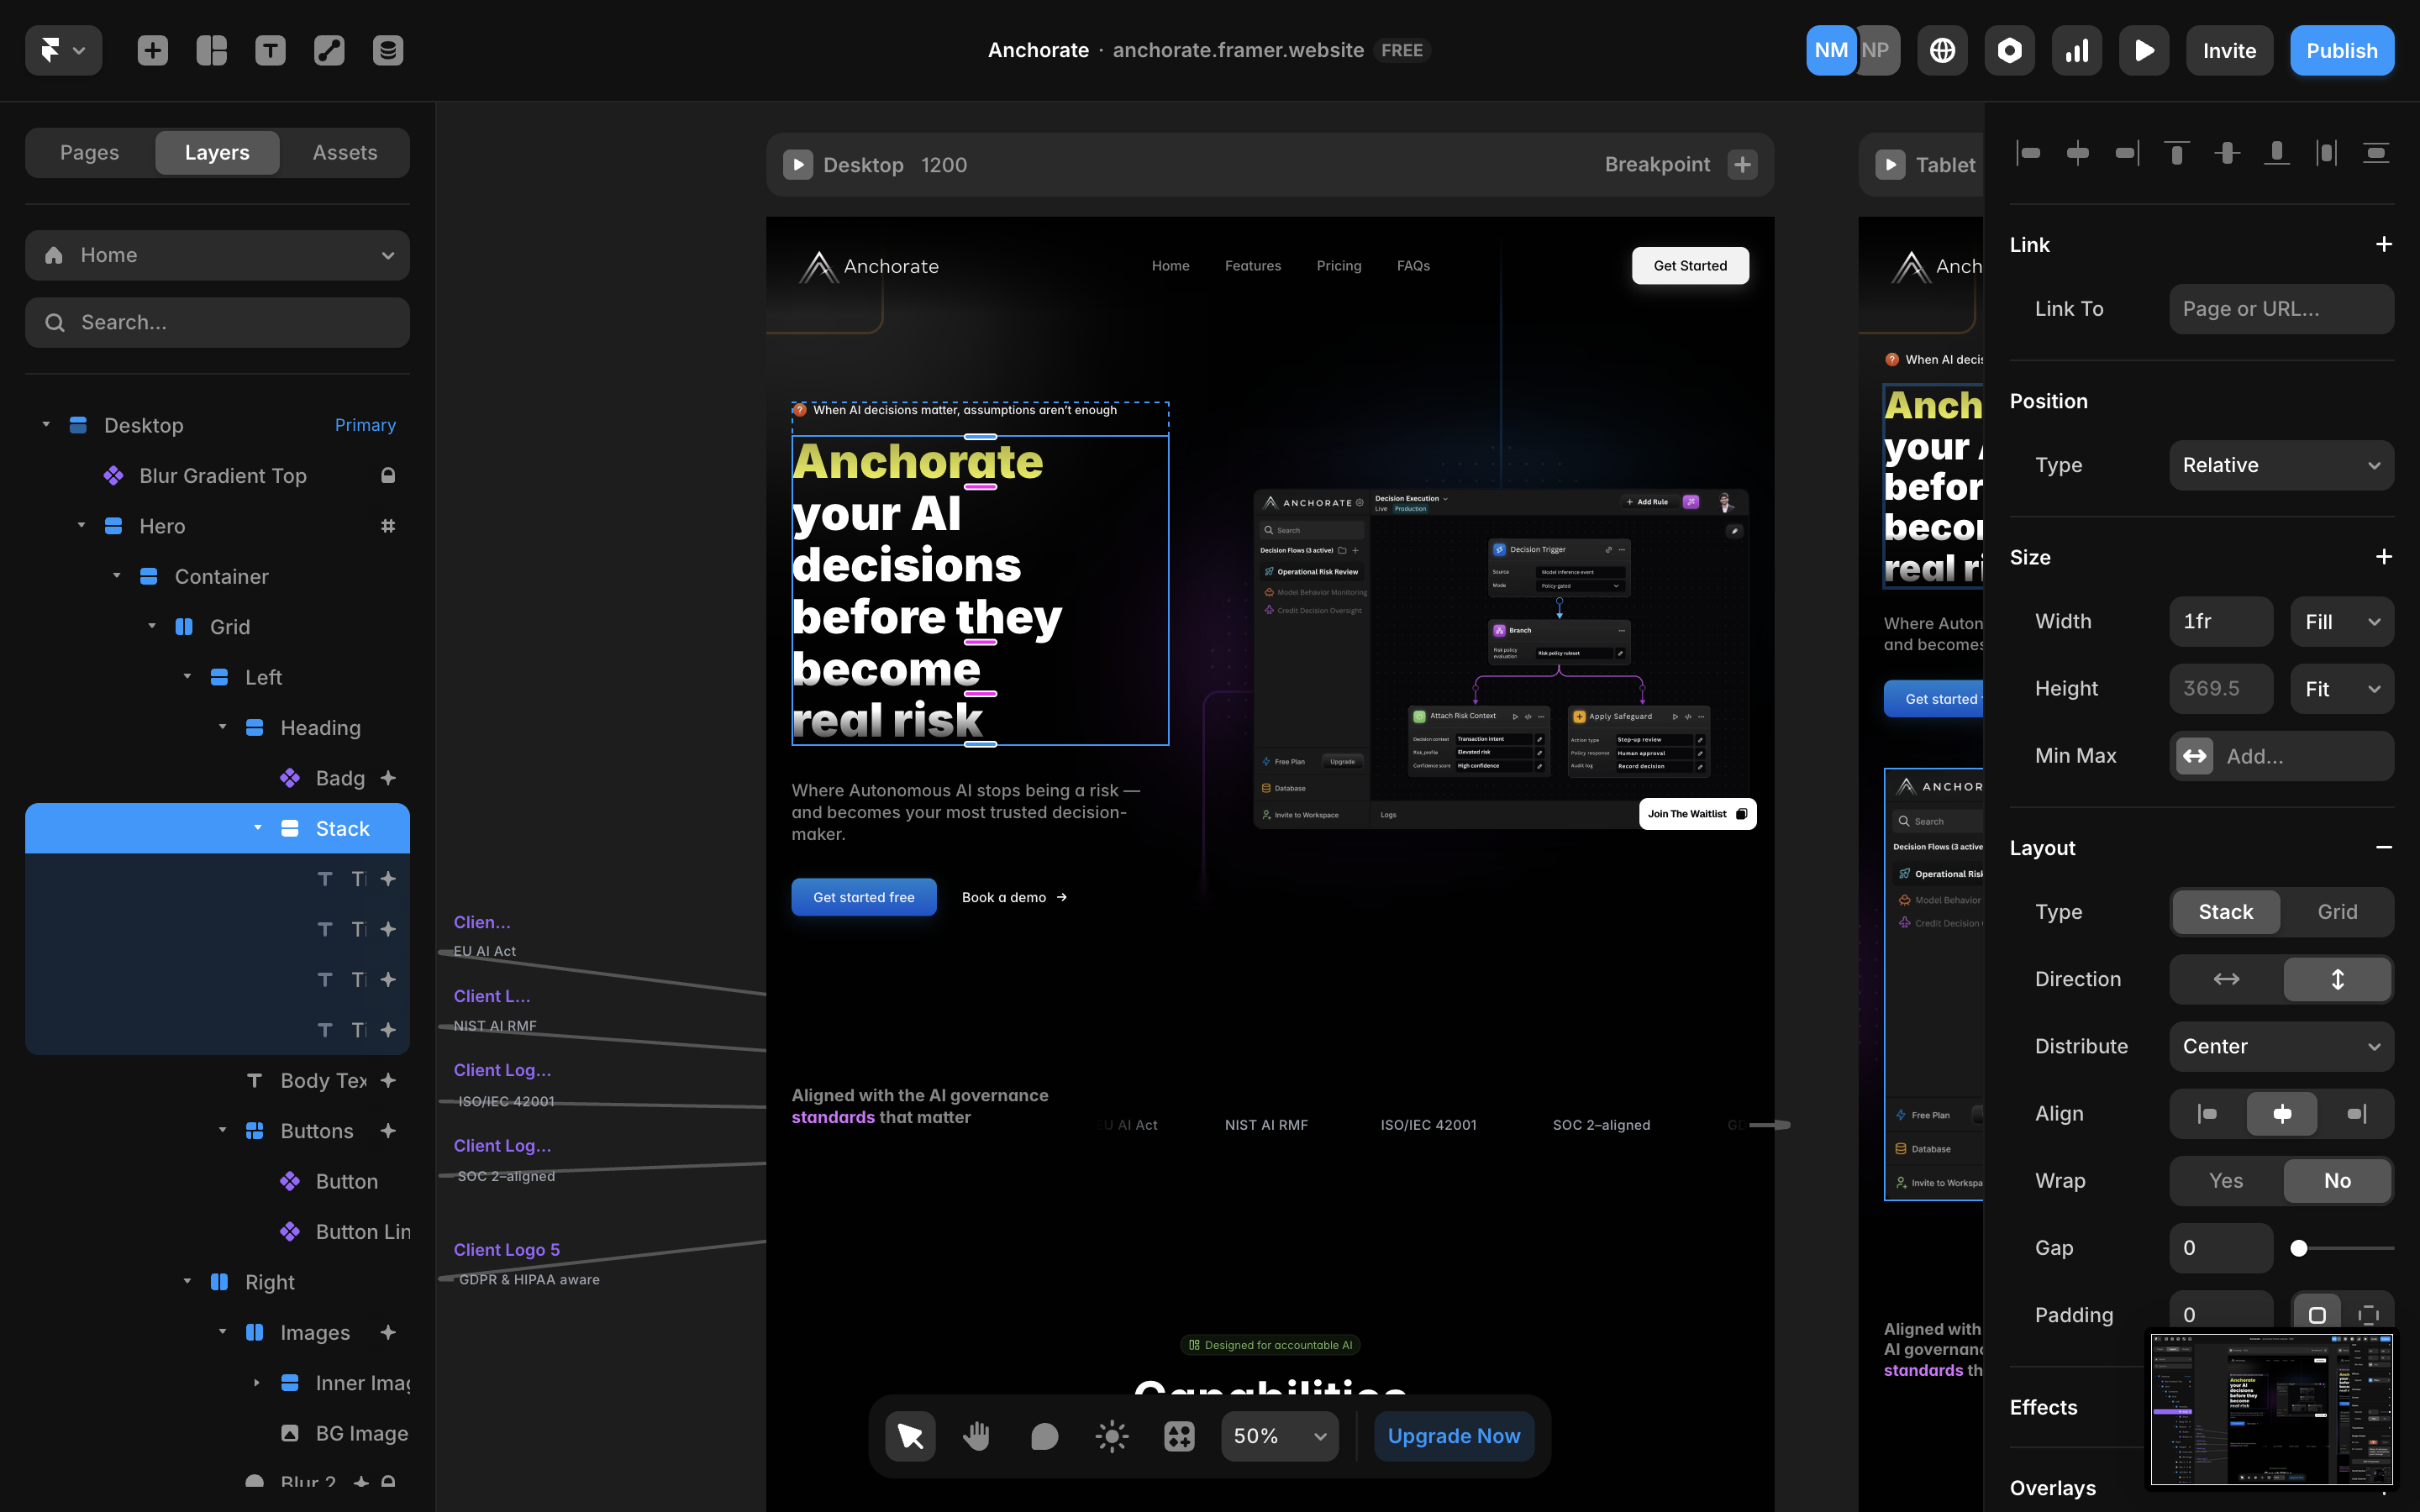Image resolution: width=2420 pixels, height=1512 pixels.
Task: Choose horizontal stack direction
Action: click(2226, 979)
